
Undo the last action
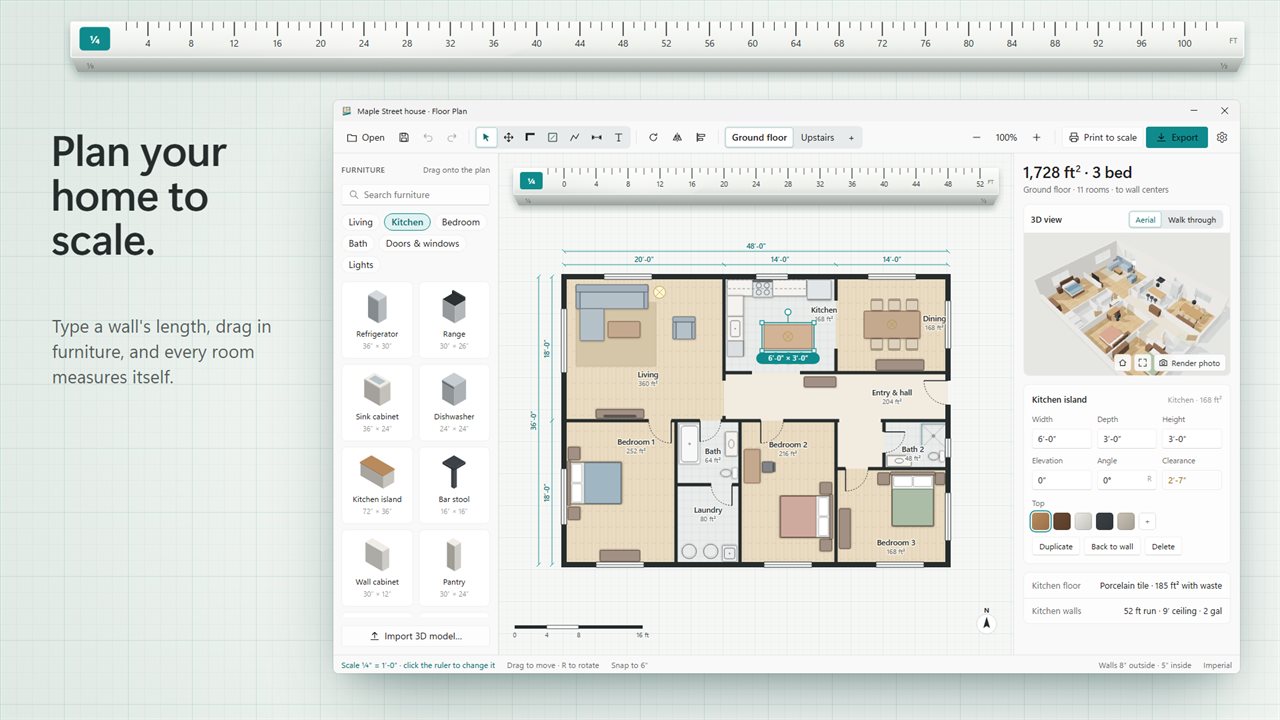tap(428, 138)
